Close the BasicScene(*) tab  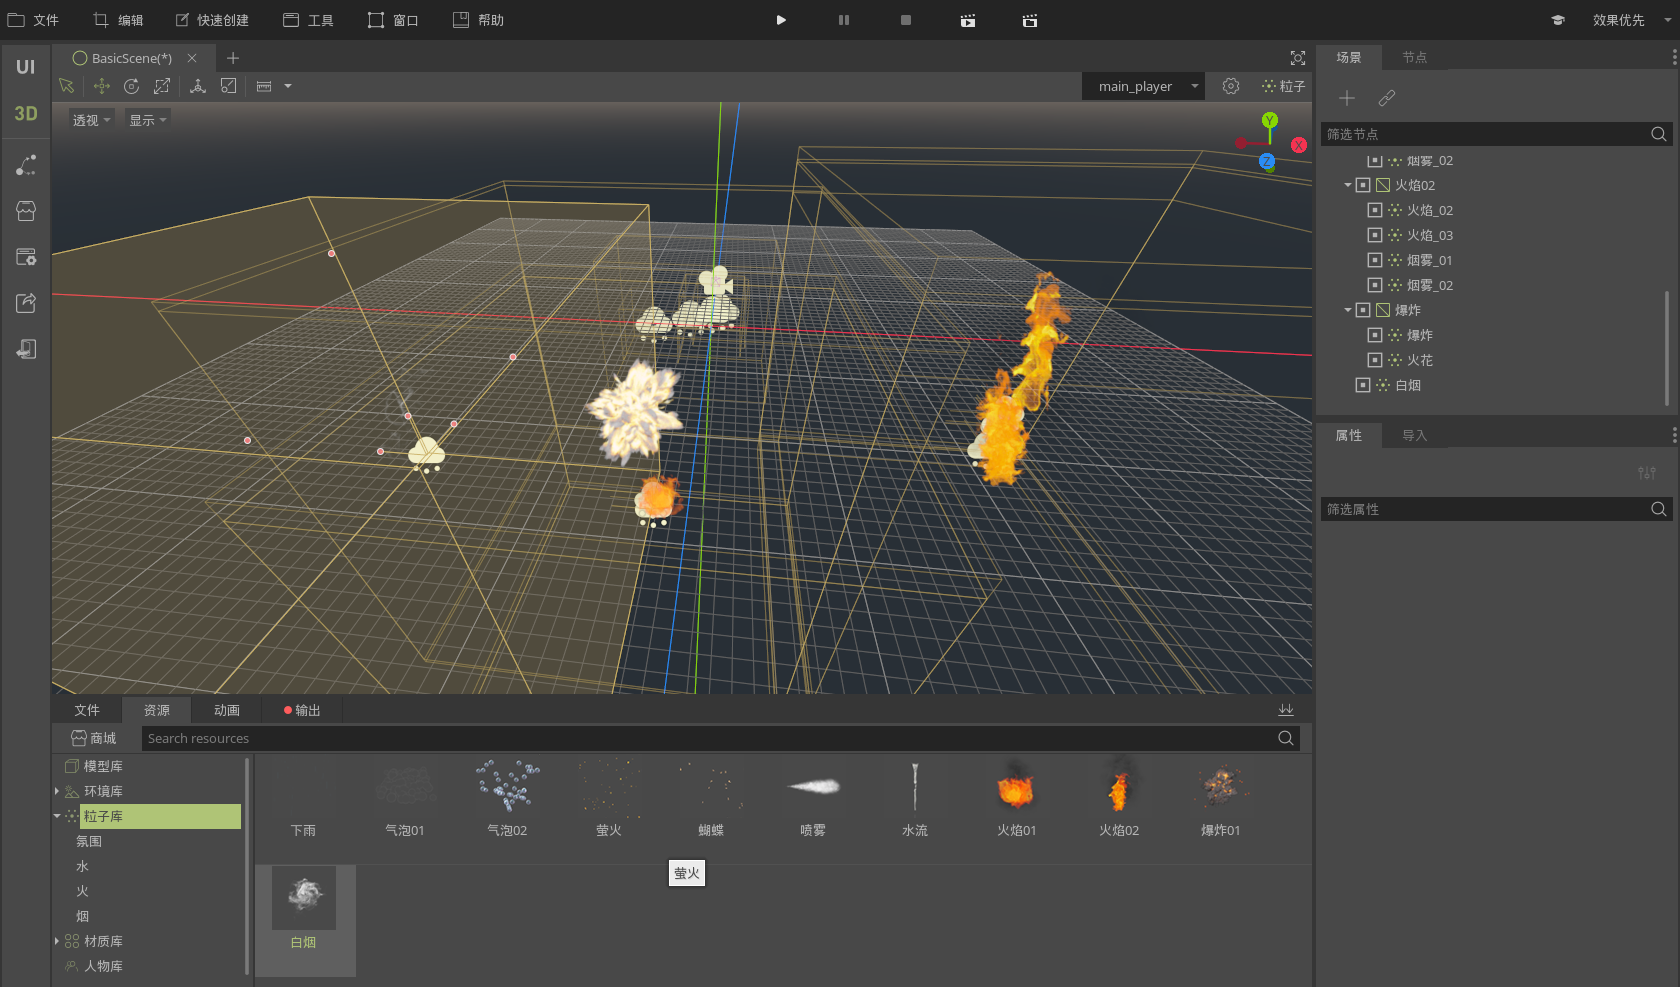[x=192, y=58]
